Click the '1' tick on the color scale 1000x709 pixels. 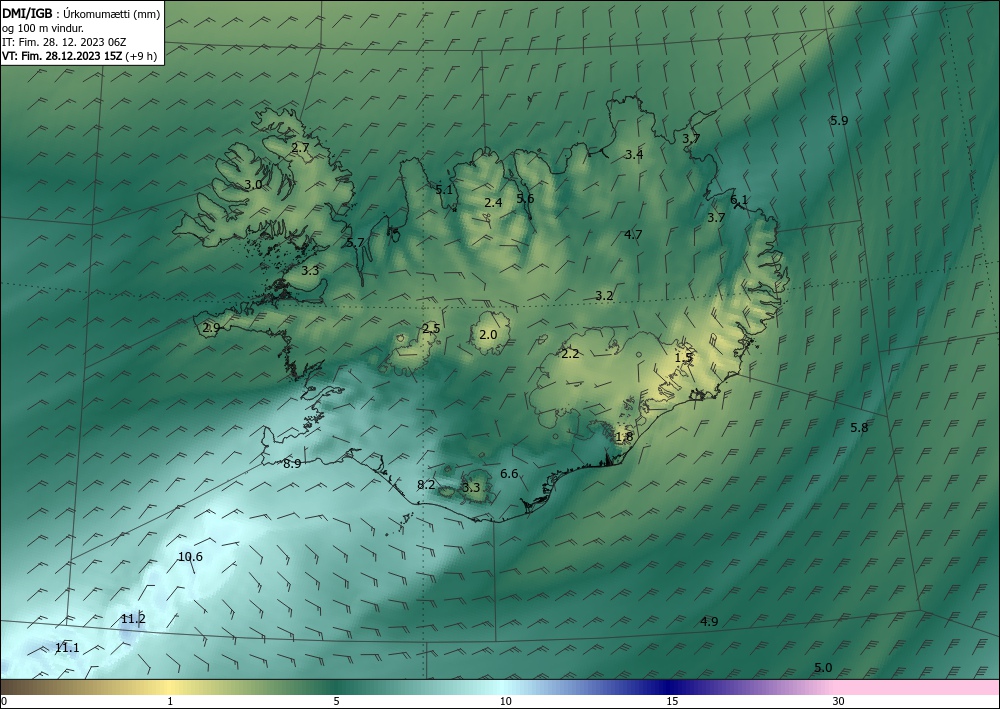[x=170, y=701]
